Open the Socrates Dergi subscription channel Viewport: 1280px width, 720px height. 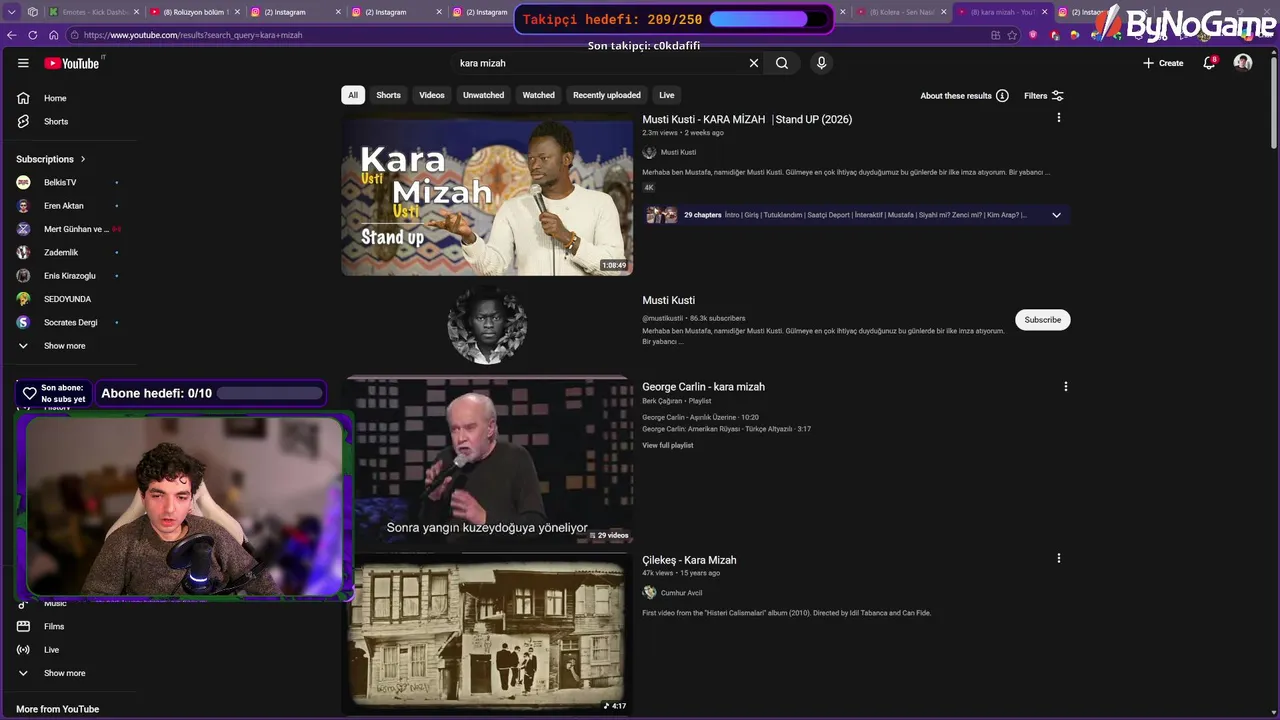tap(70, 322)
